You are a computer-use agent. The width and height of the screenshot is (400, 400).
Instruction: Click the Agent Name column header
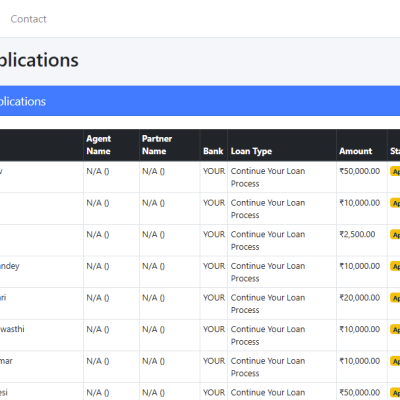click(98, 145)
